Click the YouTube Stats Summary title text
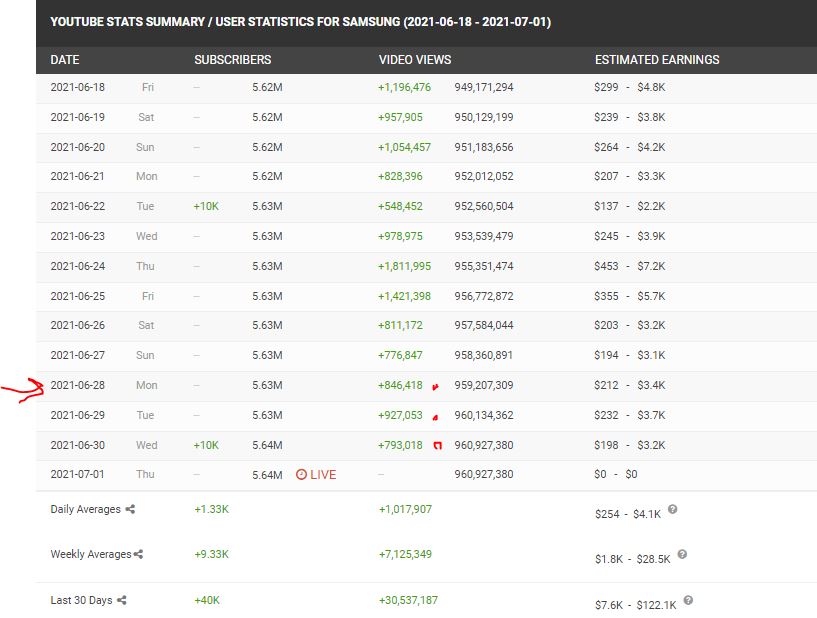The height and width of the screenshot is (618, 817). (x=300, y=22)
